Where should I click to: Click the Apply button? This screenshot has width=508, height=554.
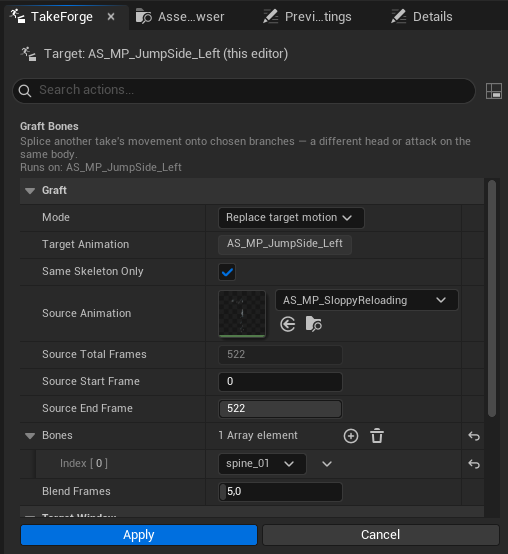(x=139, y=535)
